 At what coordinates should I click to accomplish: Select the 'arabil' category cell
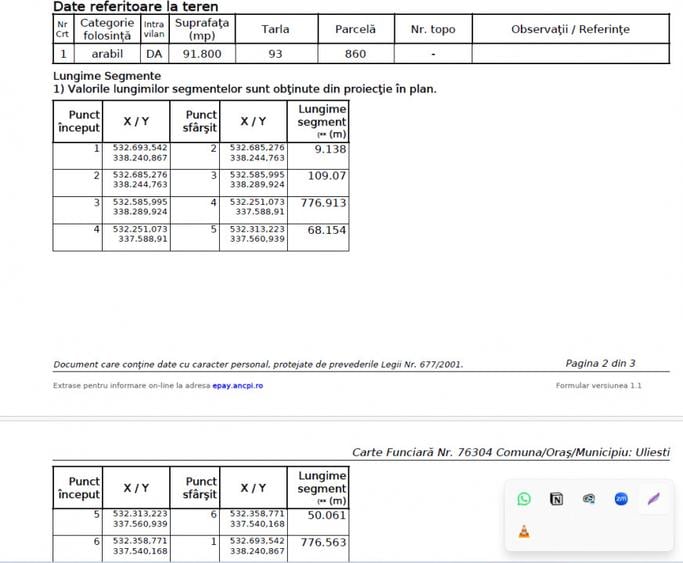(100, 54)
